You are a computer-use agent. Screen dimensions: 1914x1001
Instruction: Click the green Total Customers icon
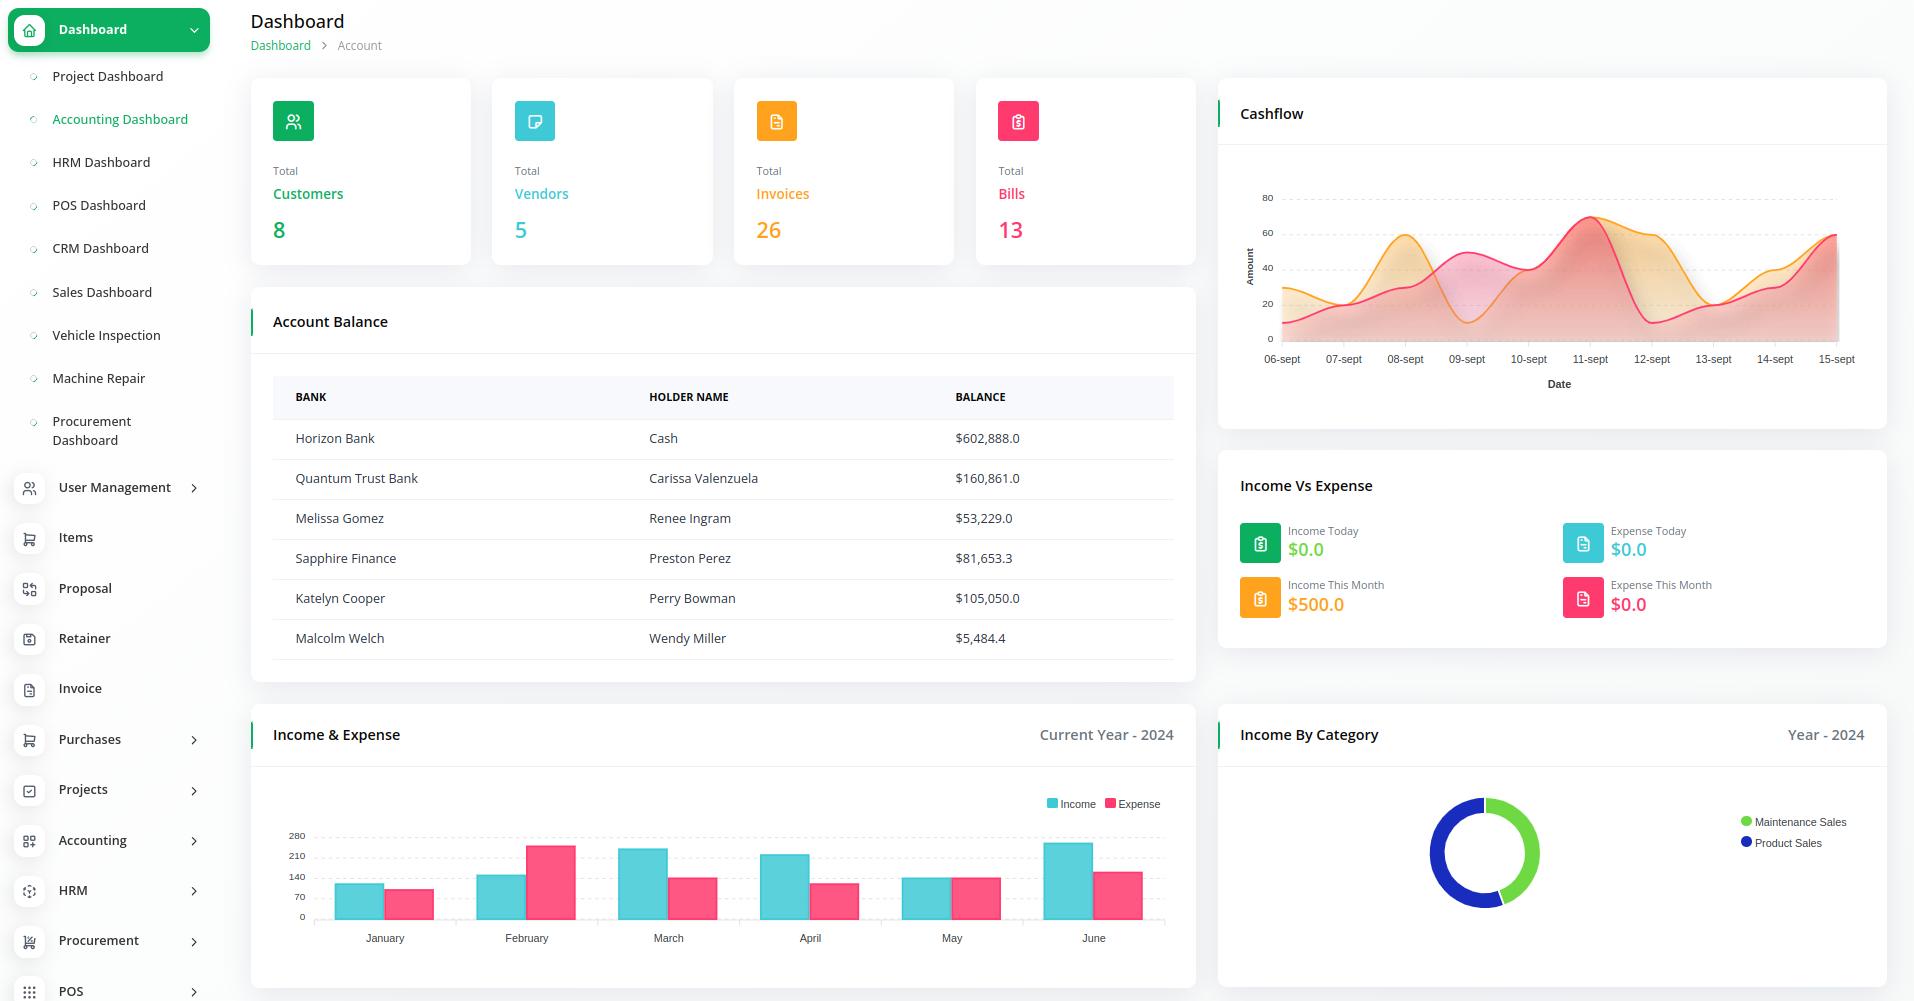click(x=293, y=121)
